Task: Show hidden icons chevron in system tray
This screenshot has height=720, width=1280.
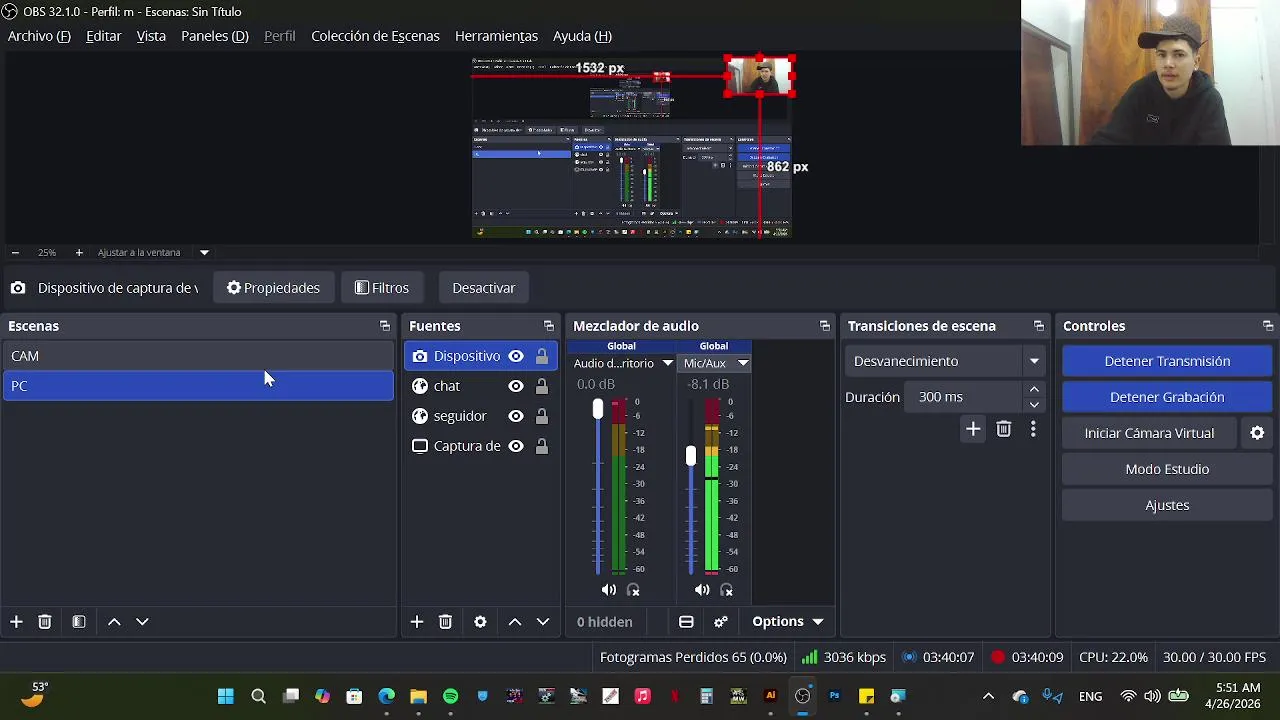Action: [x=988, y=697]
